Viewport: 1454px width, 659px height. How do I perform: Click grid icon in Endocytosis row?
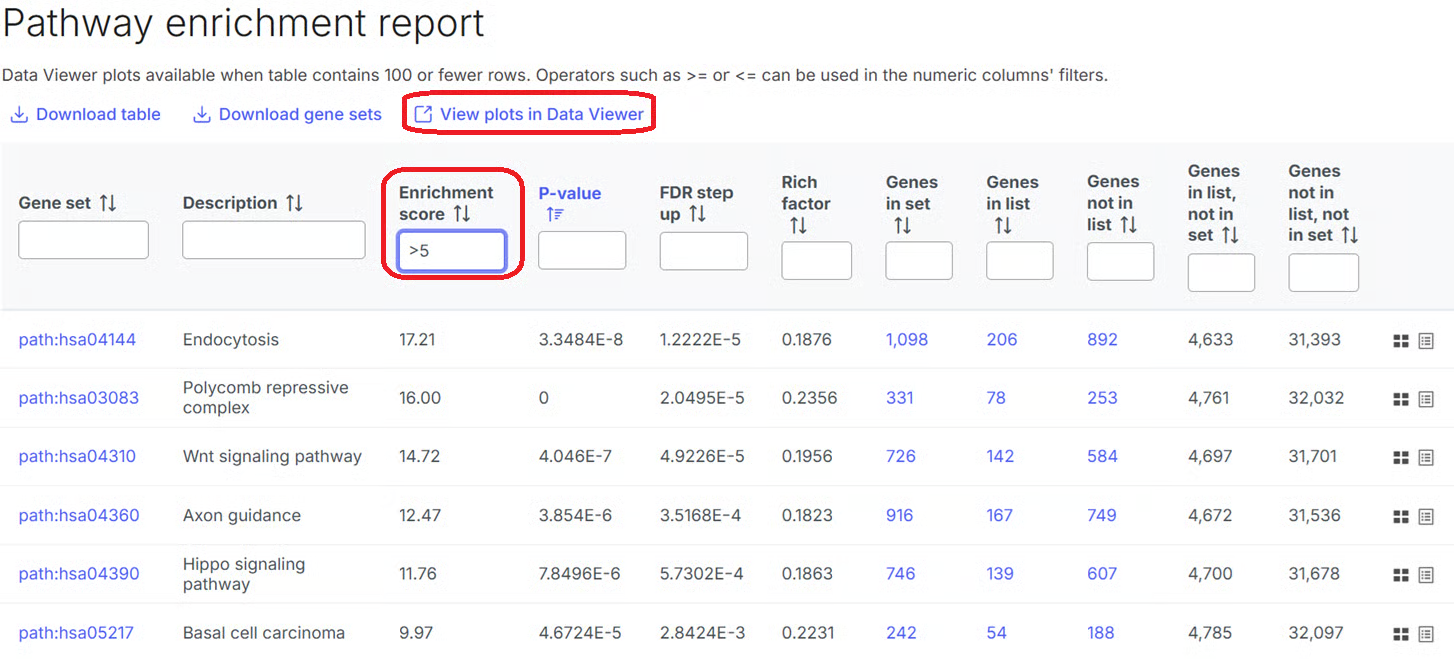click(1401, 341)
